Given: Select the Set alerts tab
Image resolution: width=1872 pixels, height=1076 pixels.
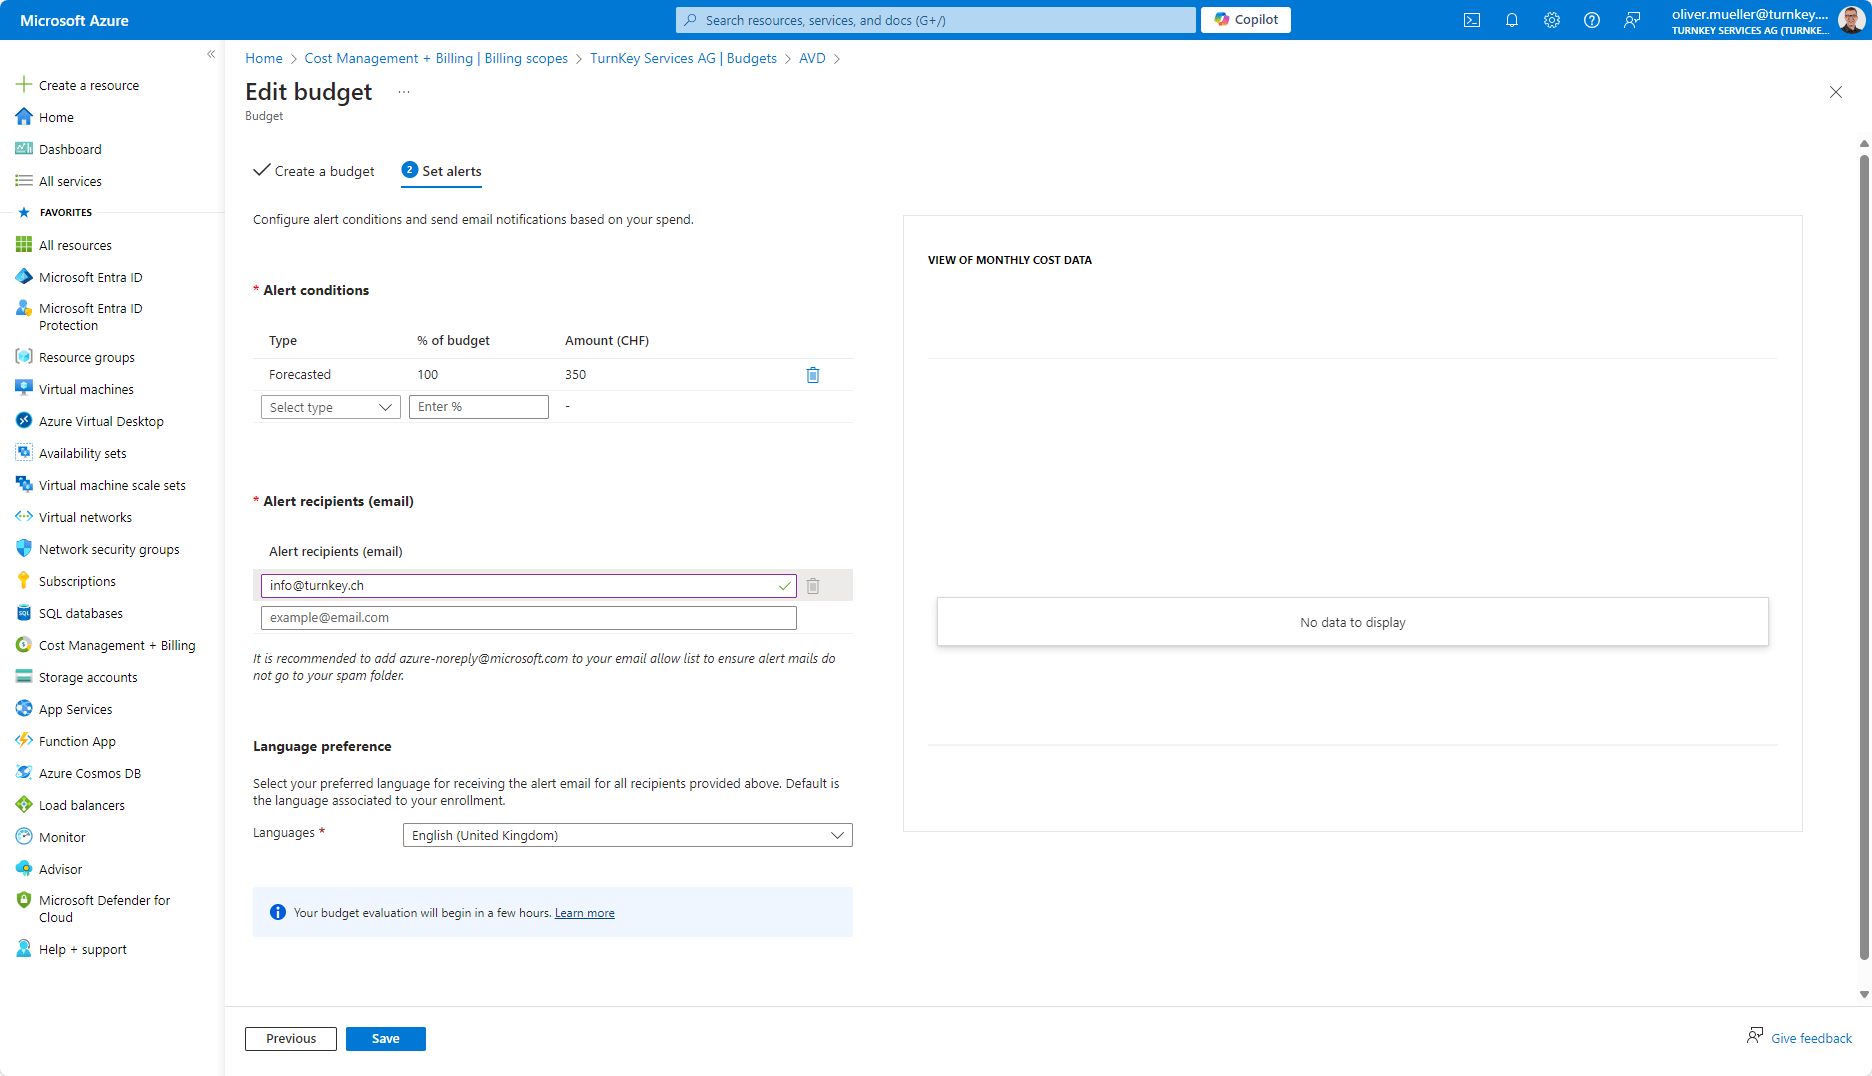Looking at the screenshot, I should (441, 171).
